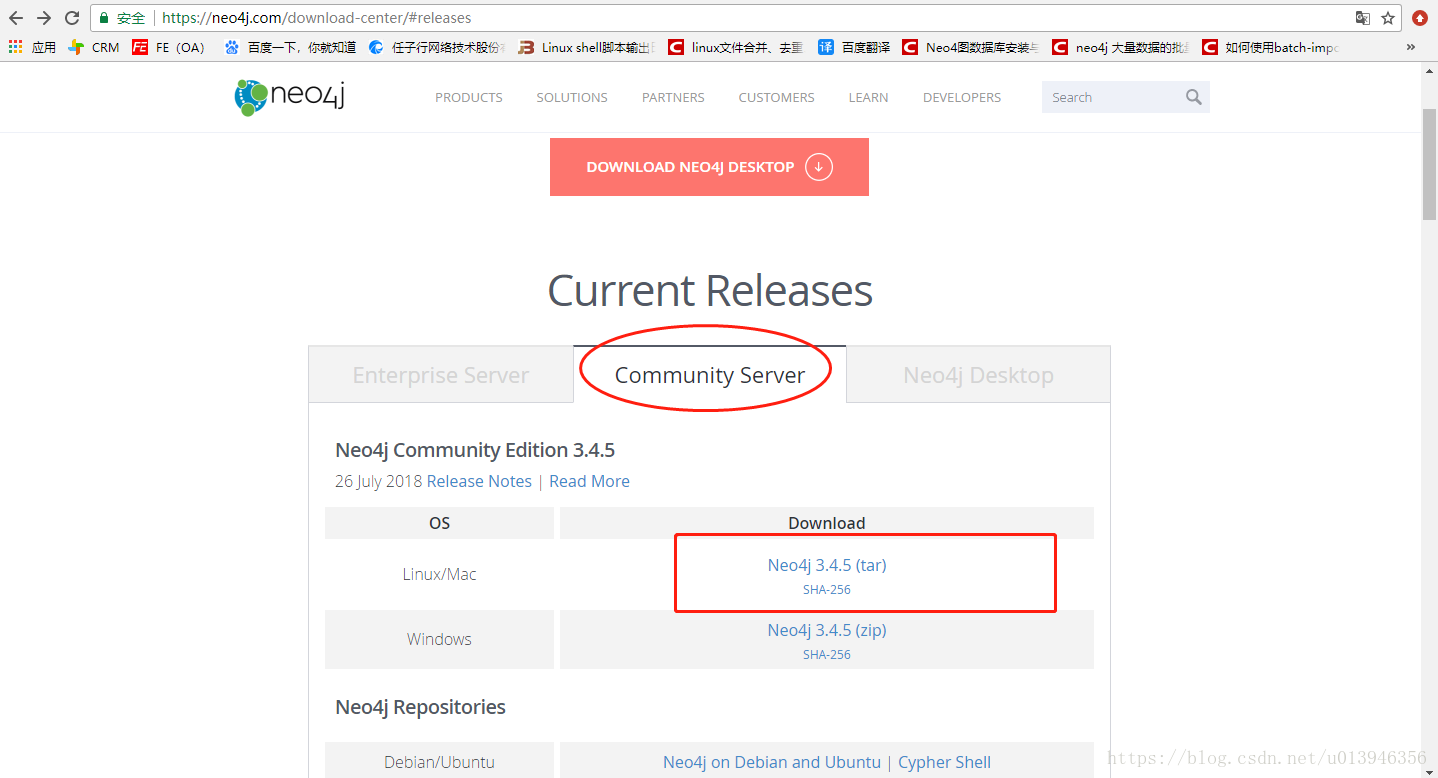Open the 如何使用batch-import bookmark
Viewport: 1438px width, 778px height.
1270,47
